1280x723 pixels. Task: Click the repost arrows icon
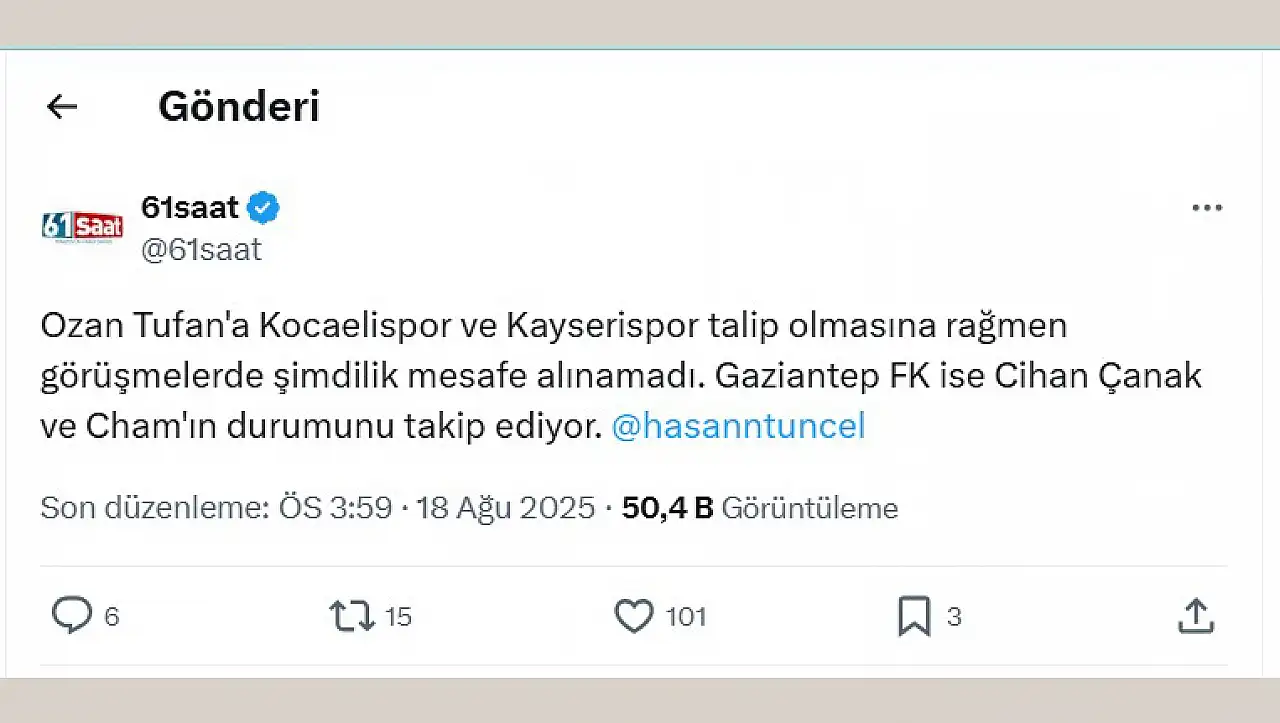pos(351,616)
